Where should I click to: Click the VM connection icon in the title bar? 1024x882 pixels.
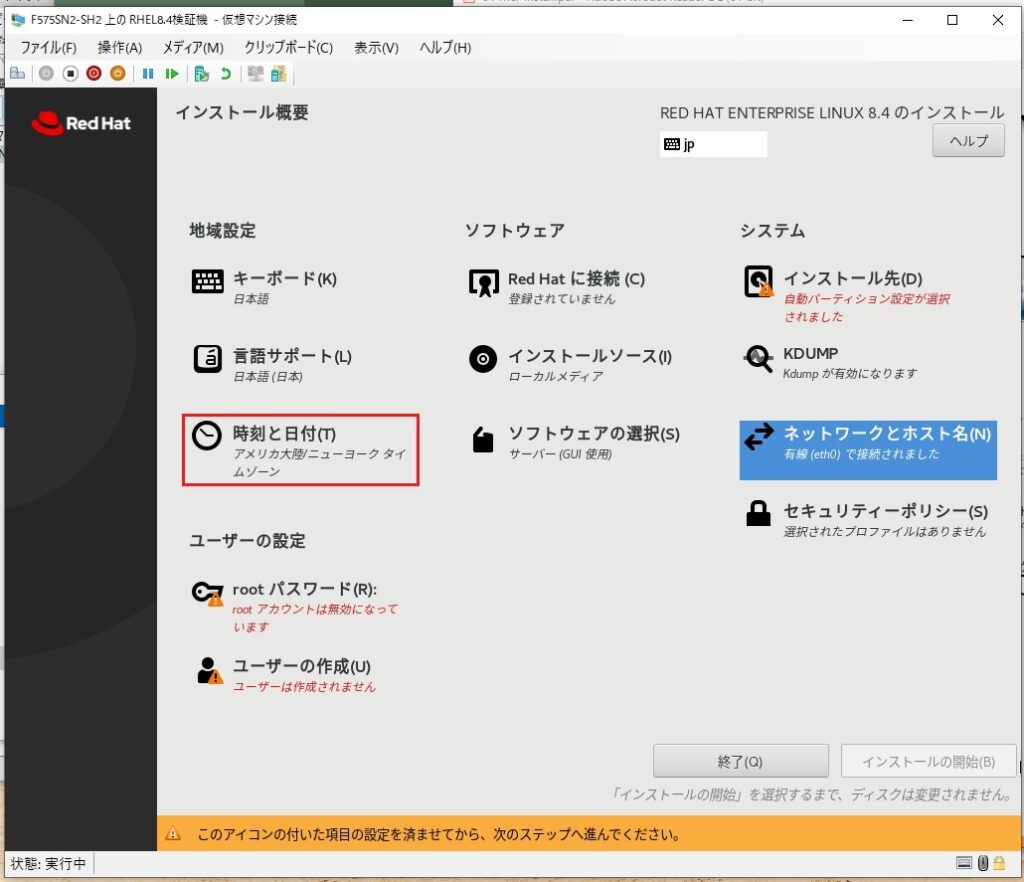pos(18,20)
